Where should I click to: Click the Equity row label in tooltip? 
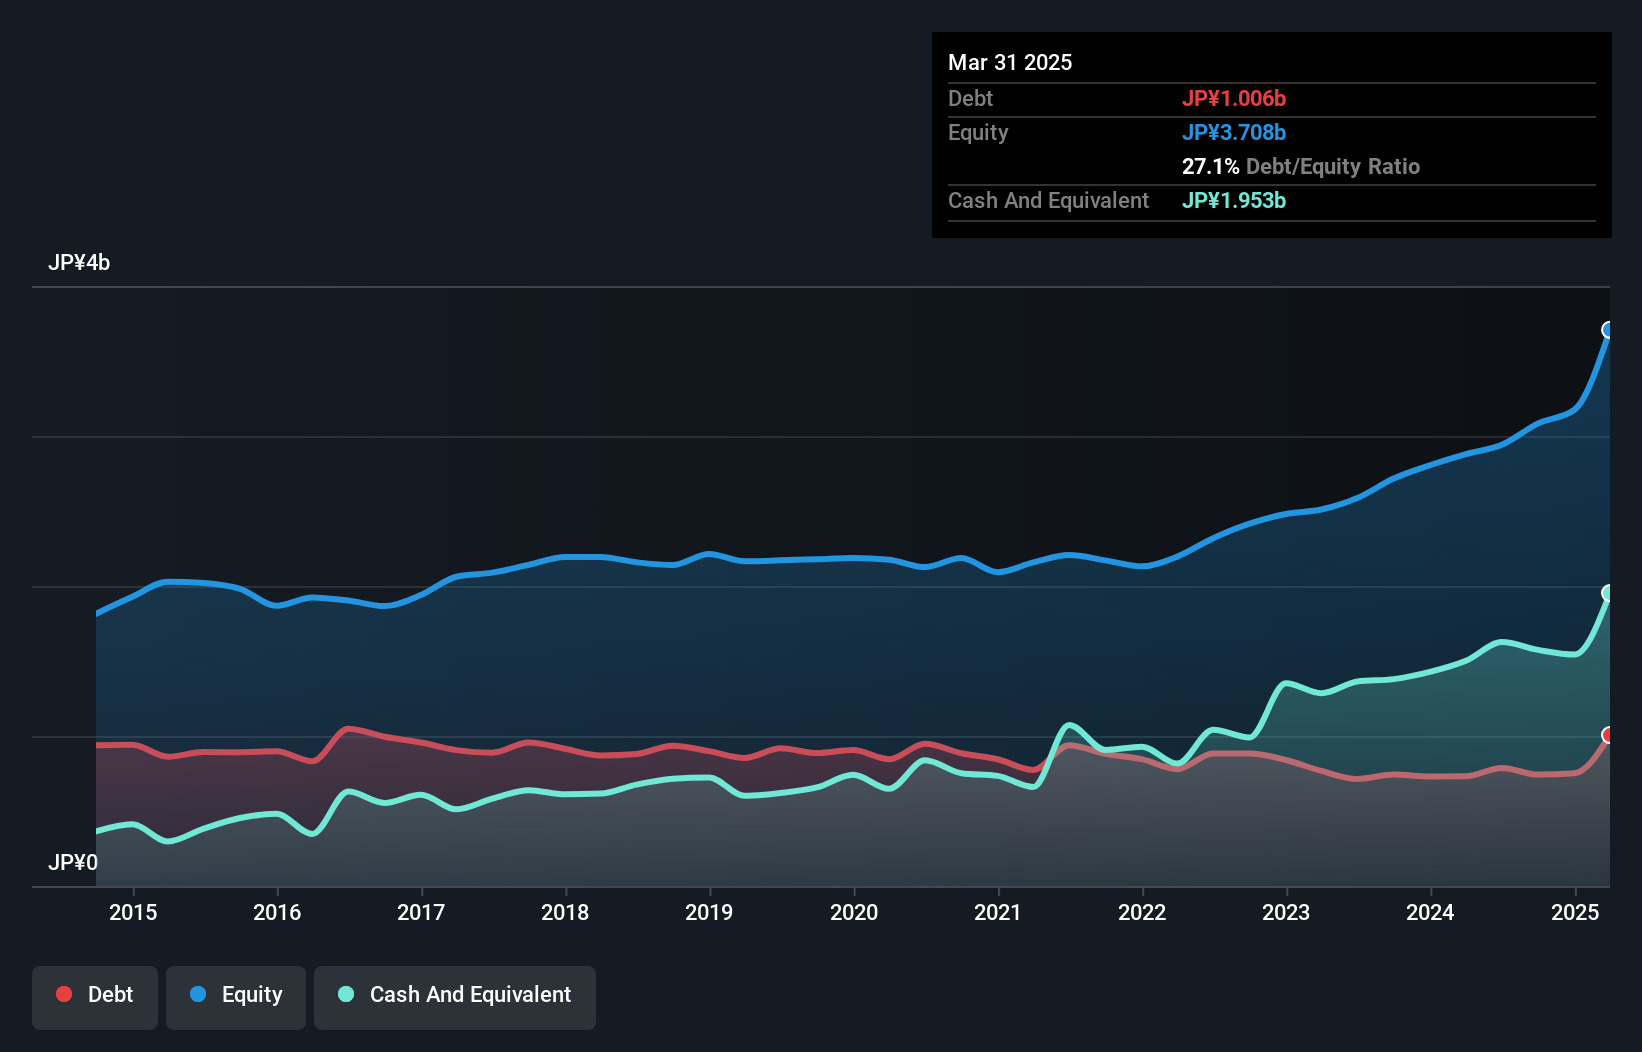point(978,132)
